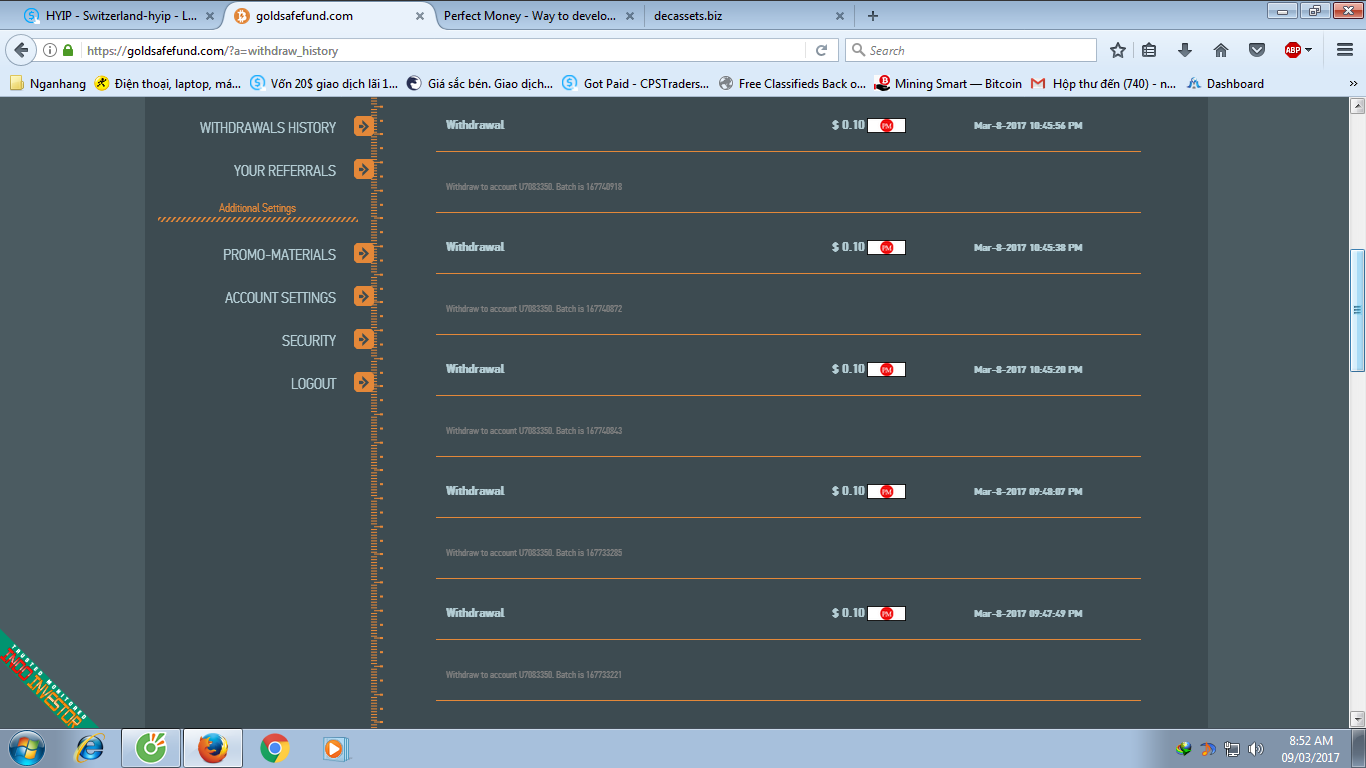Open the Adblock Plus menu
The height and width of the screenshot is (768, 1366).
[x=1298, y=50]
